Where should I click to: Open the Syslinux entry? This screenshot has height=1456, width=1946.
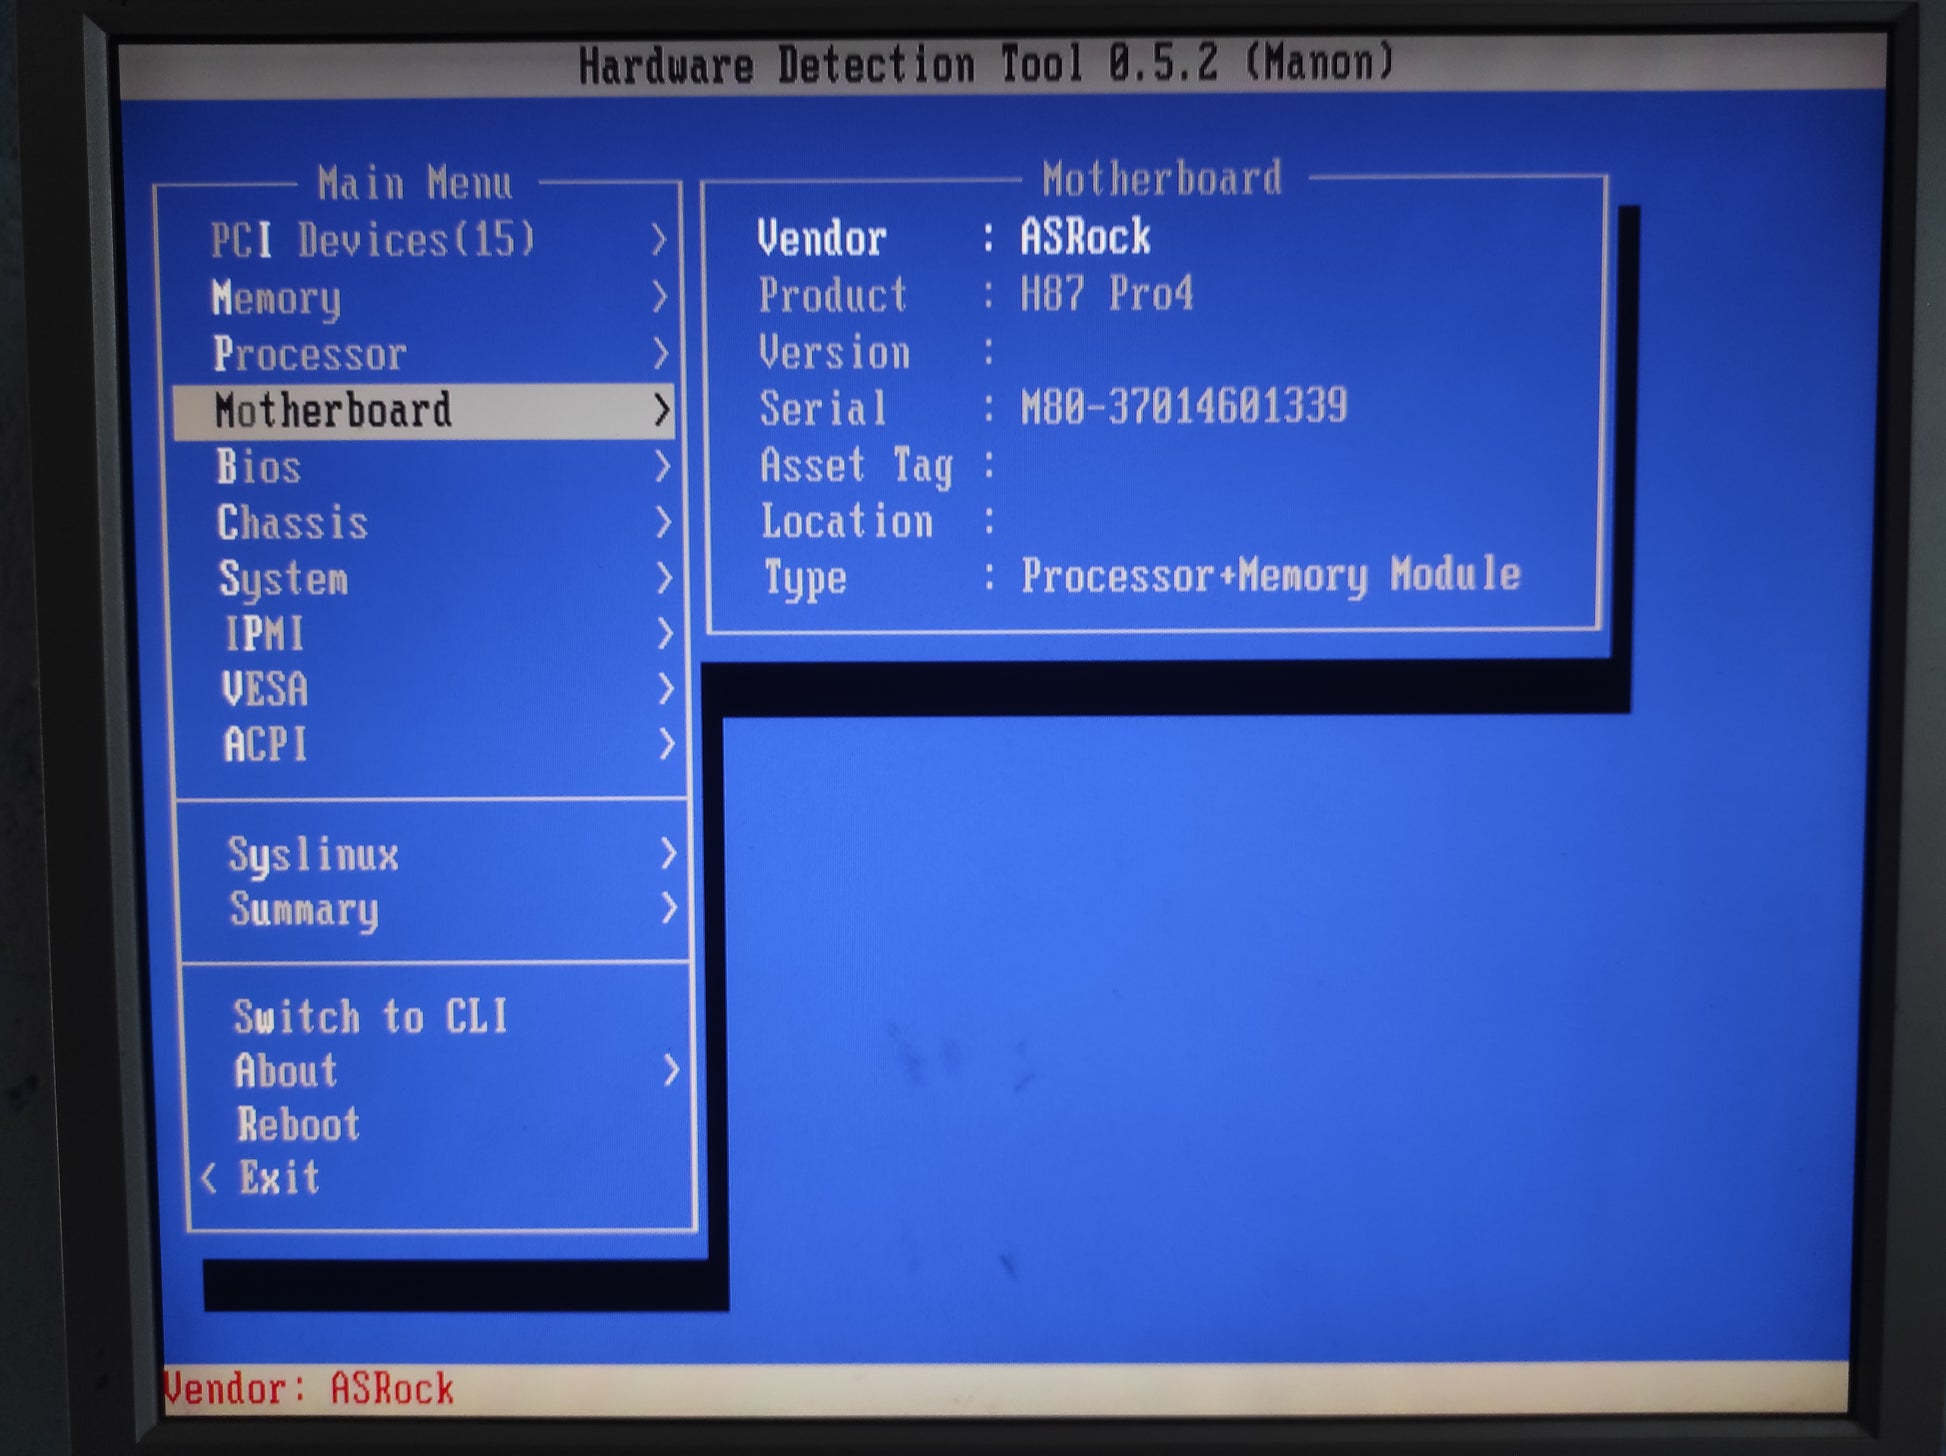point(313,855)
